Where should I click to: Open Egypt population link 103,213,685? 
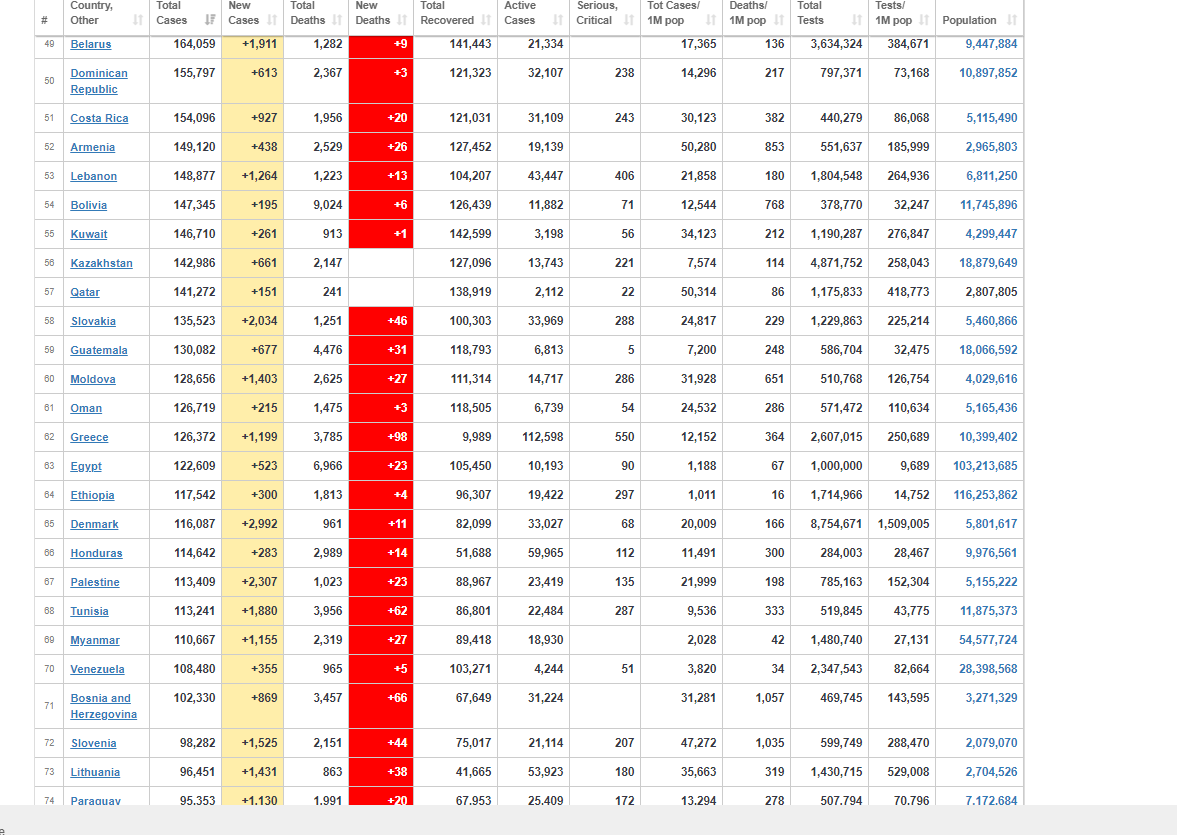pos(985,466)
